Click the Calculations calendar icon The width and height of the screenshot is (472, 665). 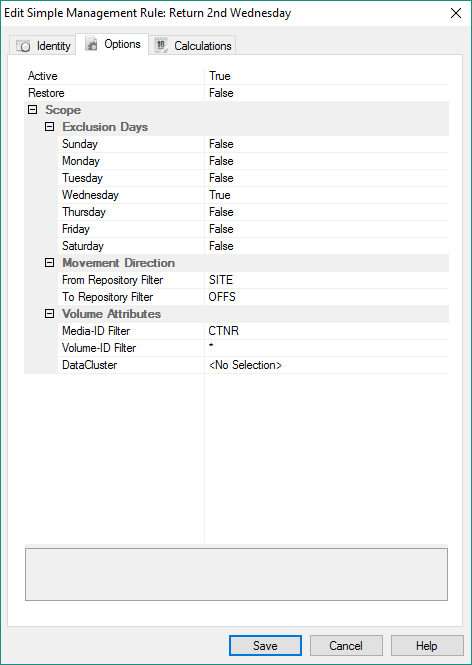pyautogui.click(x=161, y=45)
